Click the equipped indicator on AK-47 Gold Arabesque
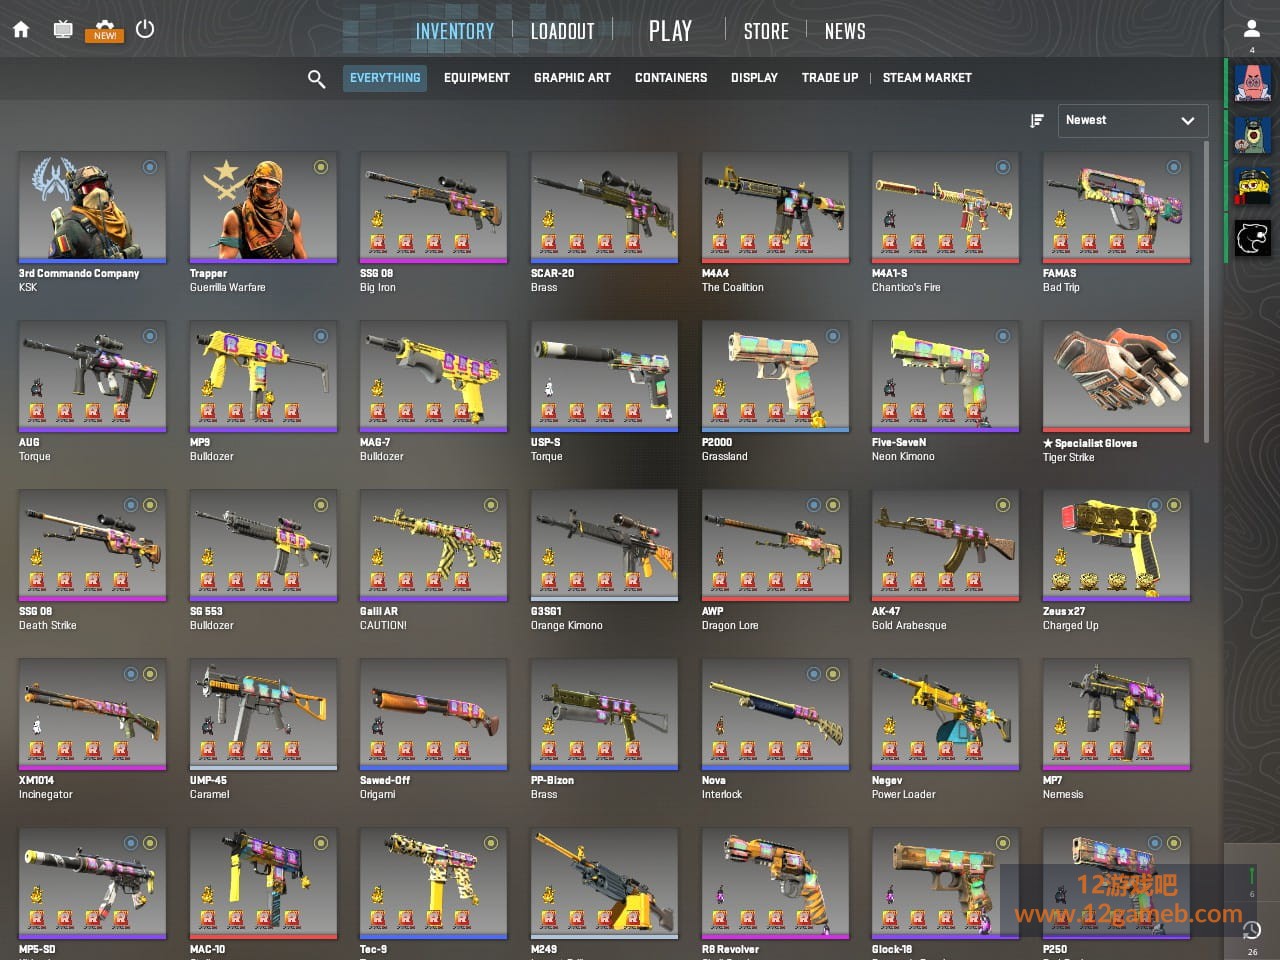Image resolution: width=1280 pixels, height=960 pixels. pyautogui.click(x=1003, y=505)
